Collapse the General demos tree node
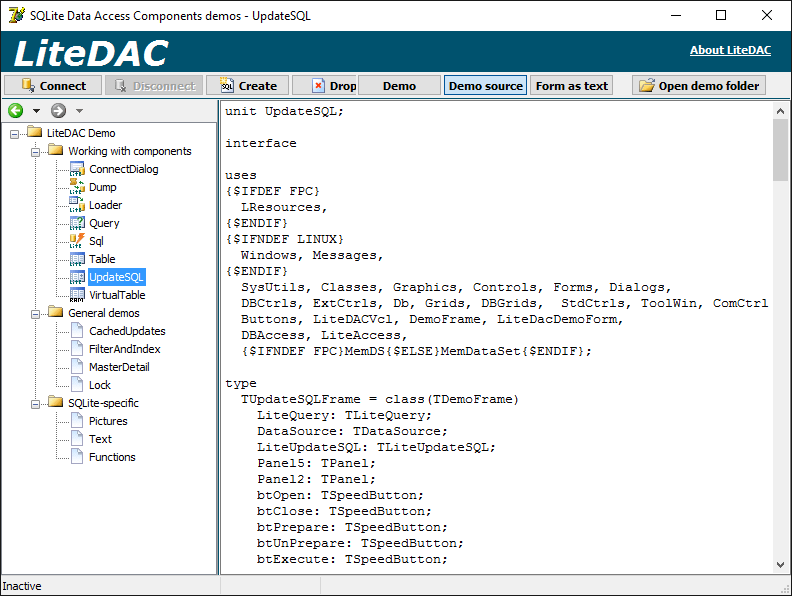This screenshot has height=596, width=792. pyautogui.click(x=35, y=313)
